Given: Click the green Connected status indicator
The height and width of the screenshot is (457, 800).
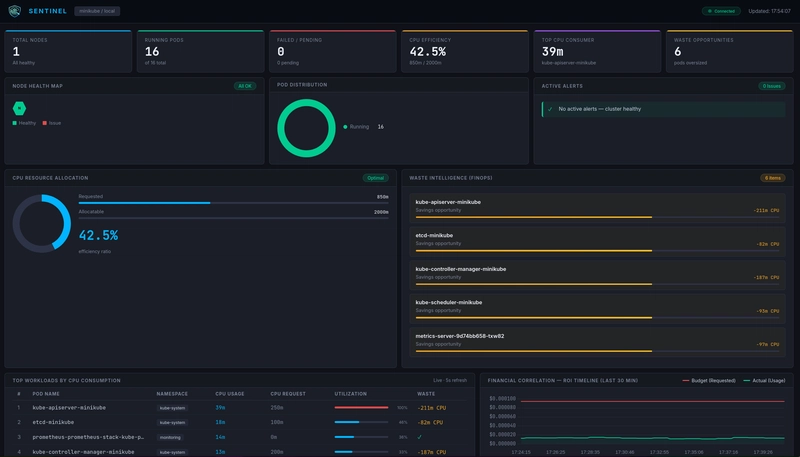Looking at the screenshot, I should point(721,11).
